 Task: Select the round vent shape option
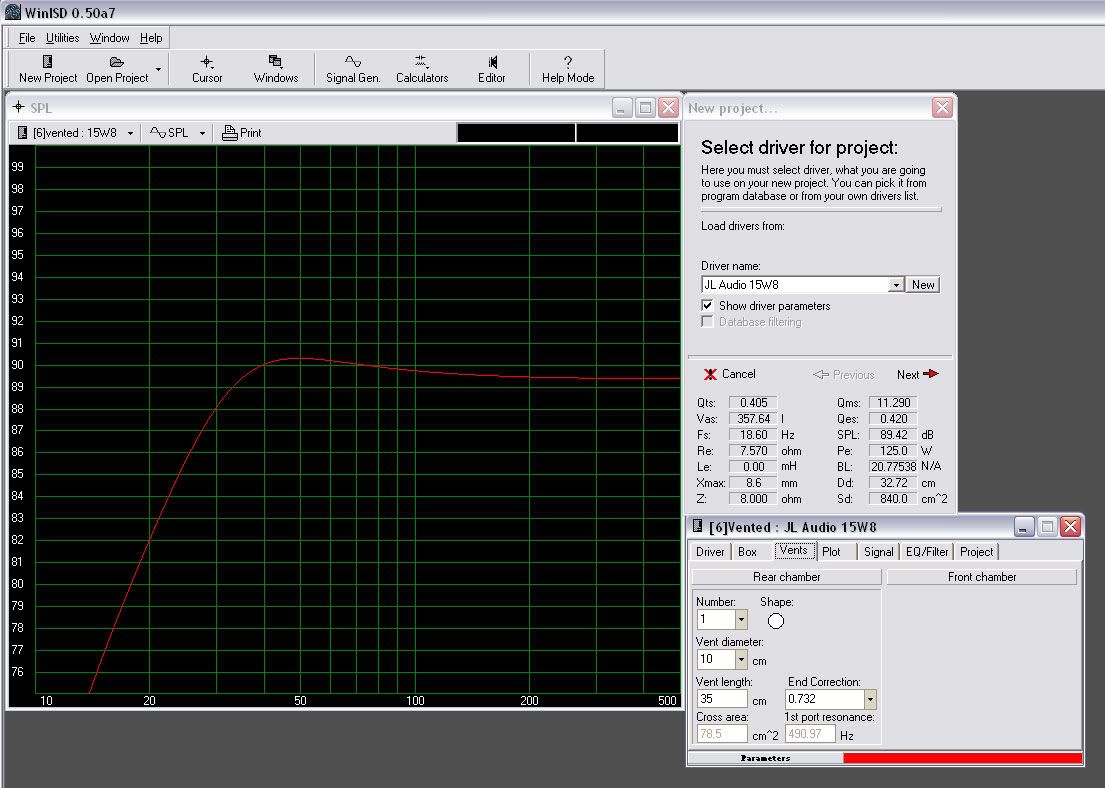776,621
